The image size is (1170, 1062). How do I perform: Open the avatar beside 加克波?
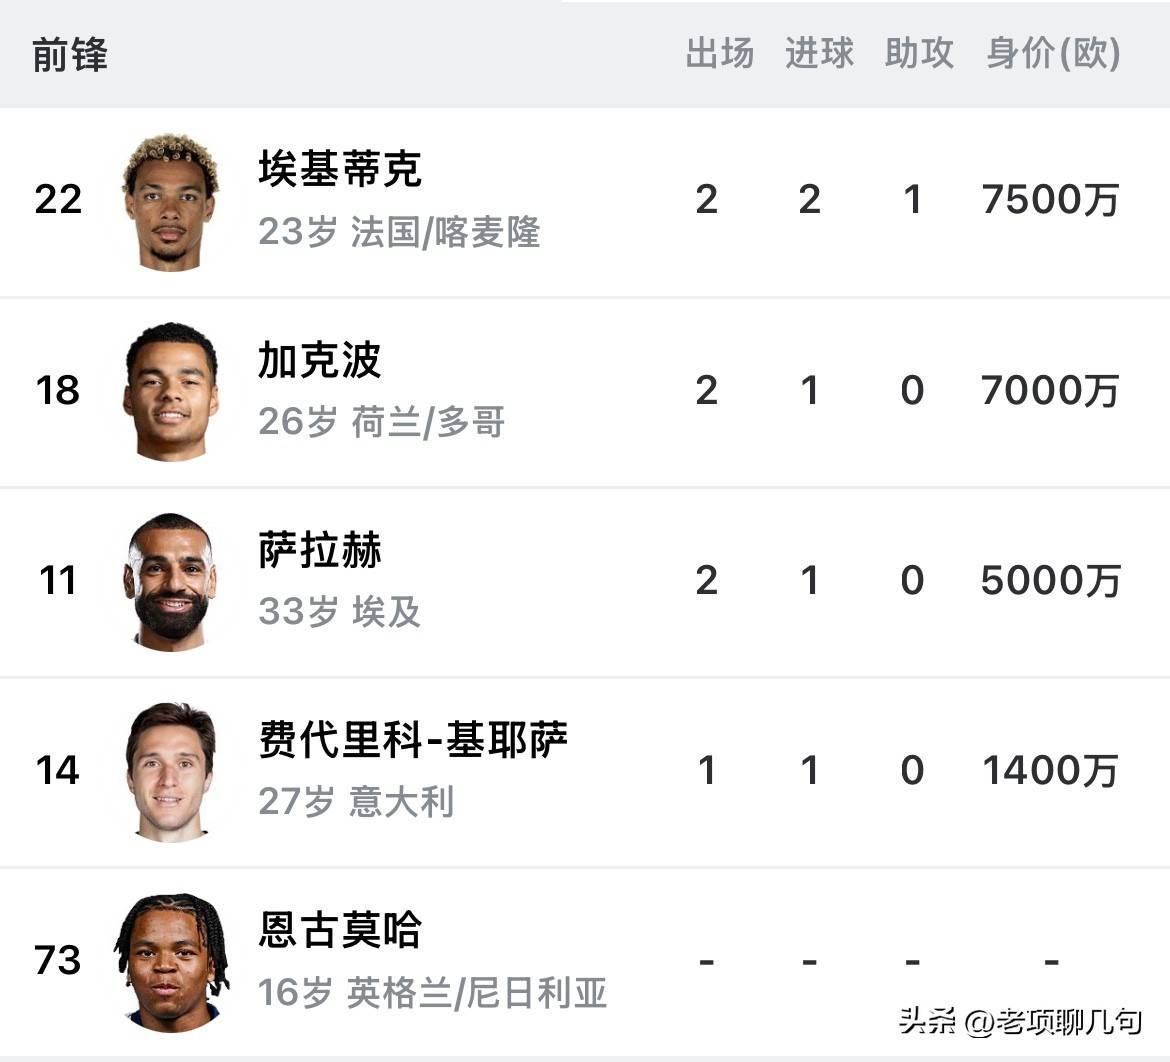pos(170,391)
